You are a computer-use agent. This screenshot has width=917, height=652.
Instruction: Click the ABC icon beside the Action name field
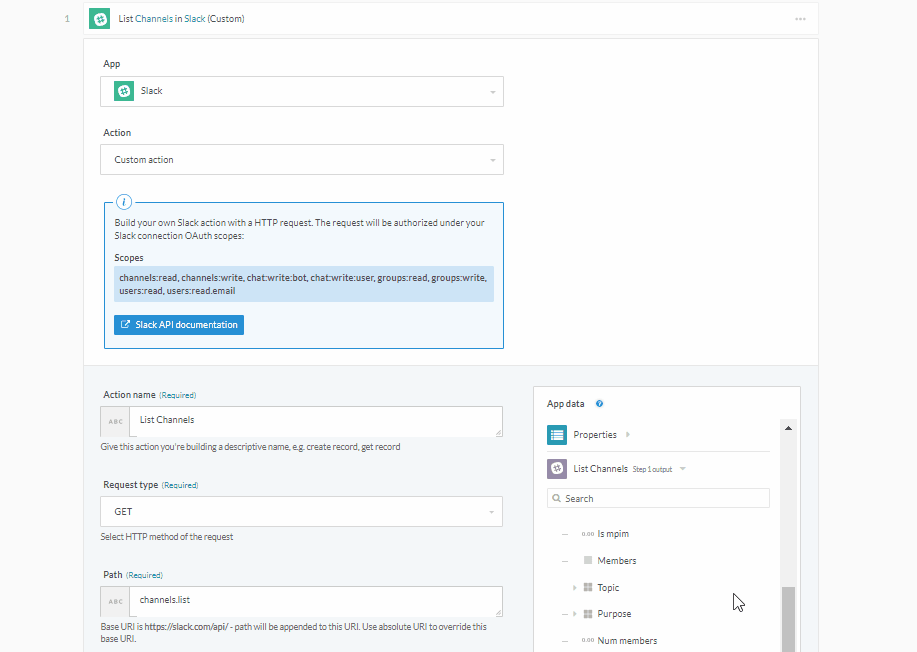pos(114,421)
